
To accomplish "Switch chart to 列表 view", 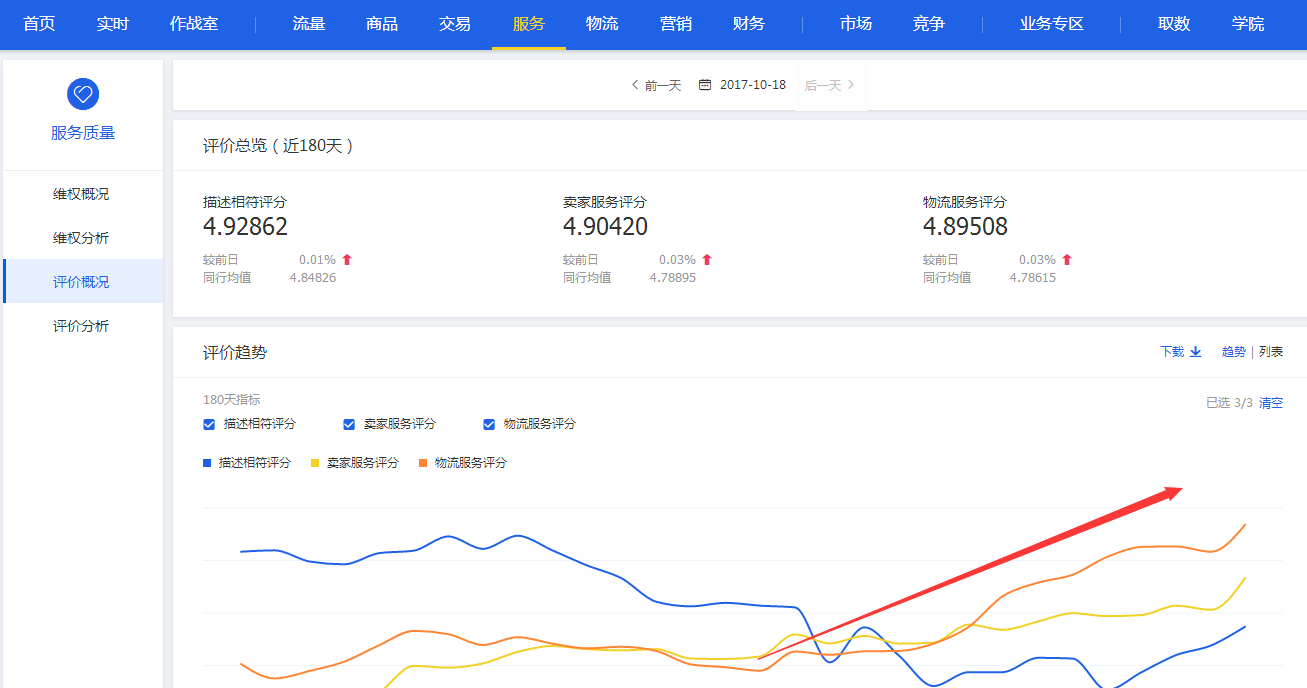I will 1271,352.
